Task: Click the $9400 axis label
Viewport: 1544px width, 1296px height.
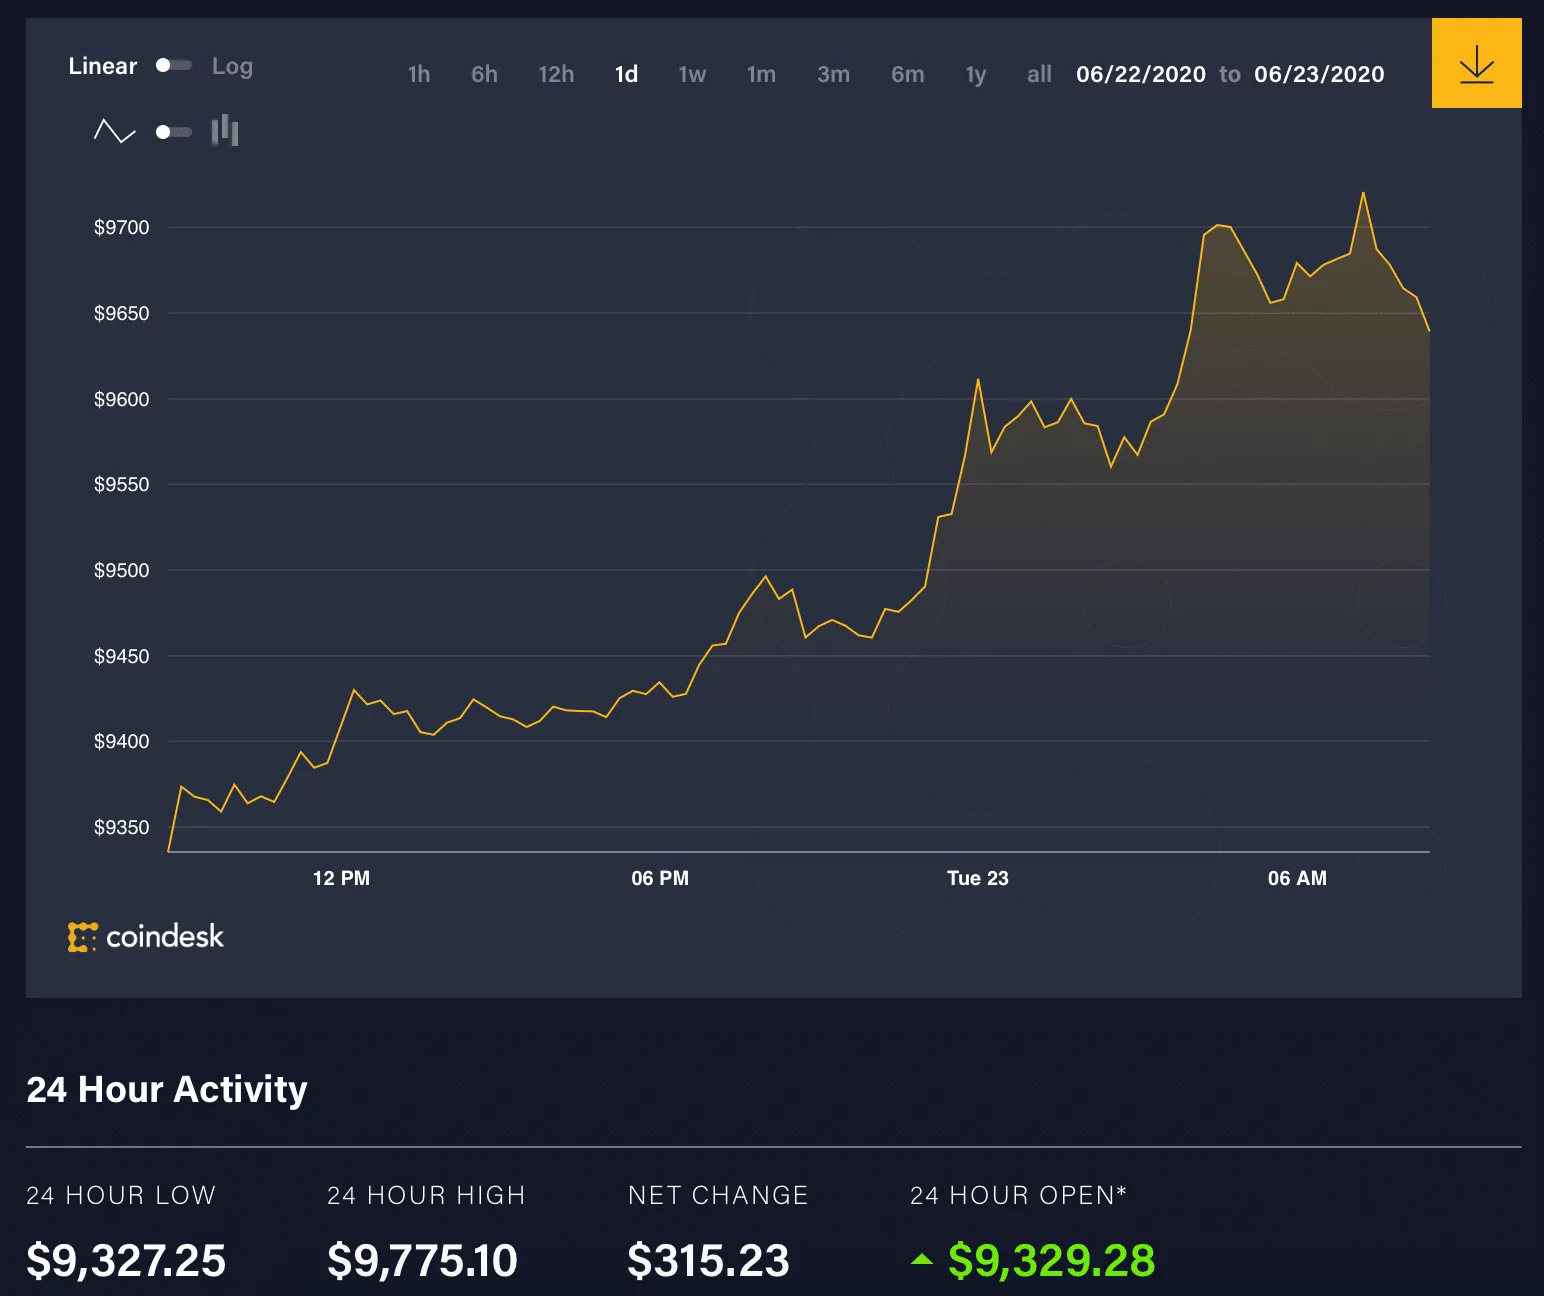Action: point(121,741)
